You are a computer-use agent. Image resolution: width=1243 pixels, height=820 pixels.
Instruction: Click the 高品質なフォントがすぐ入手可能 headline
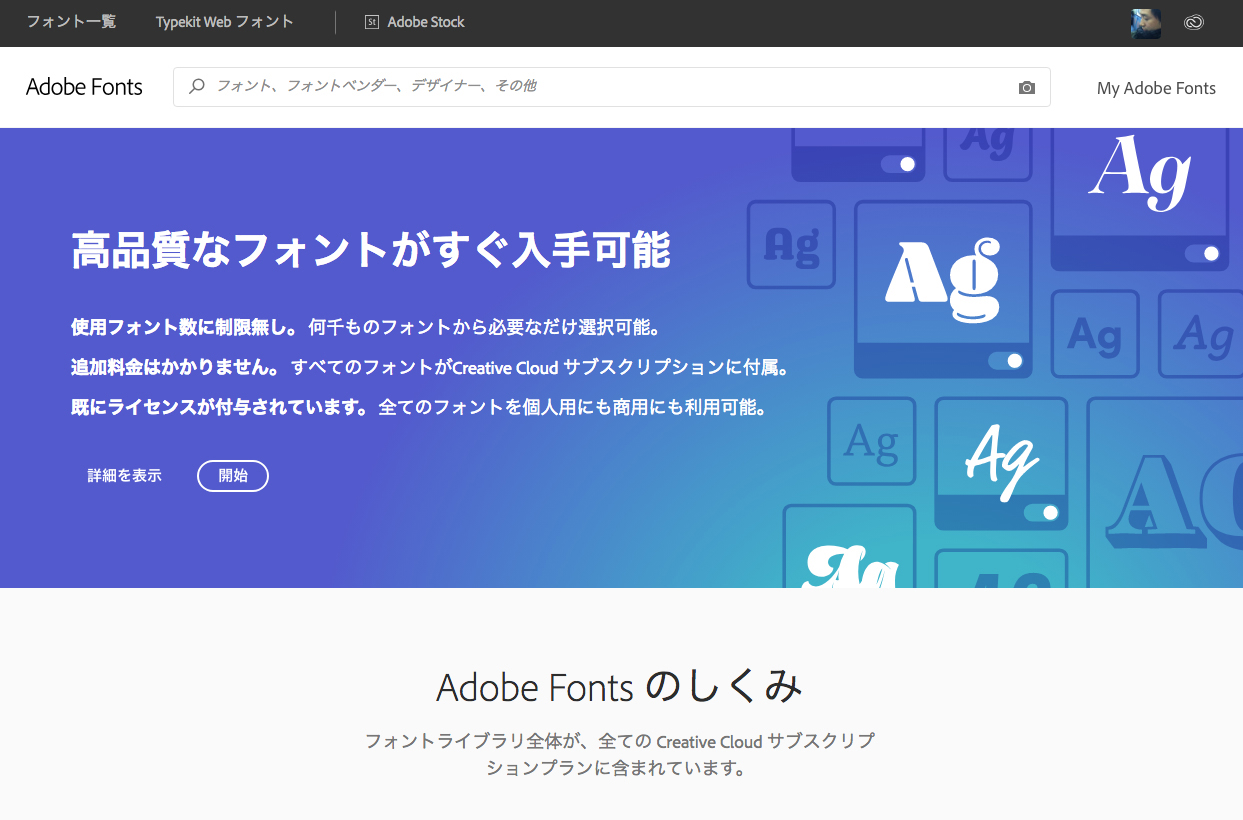coord(371,250)
